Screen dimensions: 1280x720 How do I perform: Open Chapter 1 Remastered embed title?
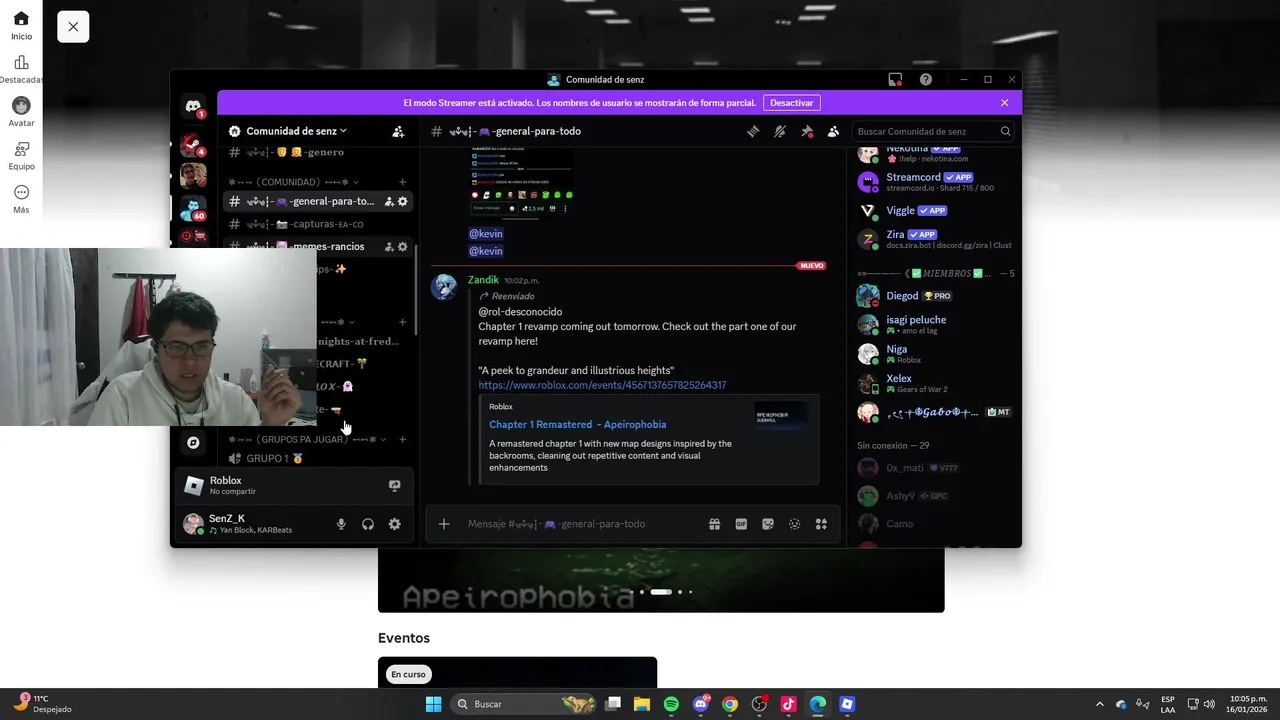(x=577, y=424)
